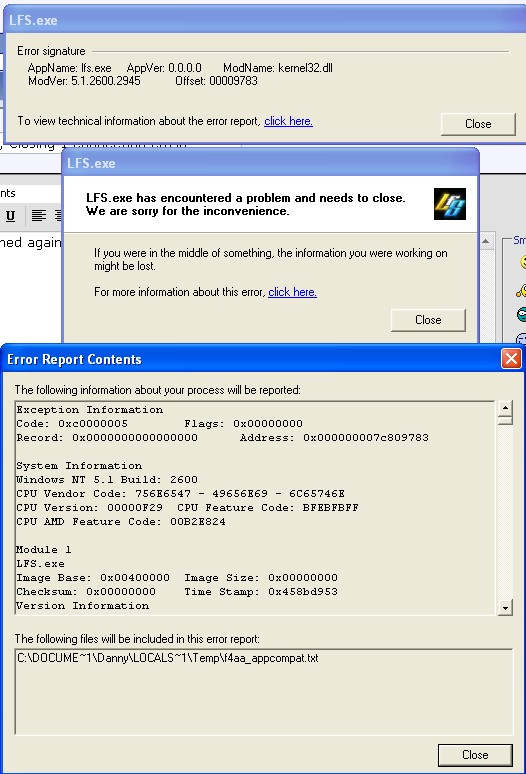The height and width of the screenshot is (774, 526).
Task: Close the Error Report Contents window with X
Action: (x=511, y=358)
